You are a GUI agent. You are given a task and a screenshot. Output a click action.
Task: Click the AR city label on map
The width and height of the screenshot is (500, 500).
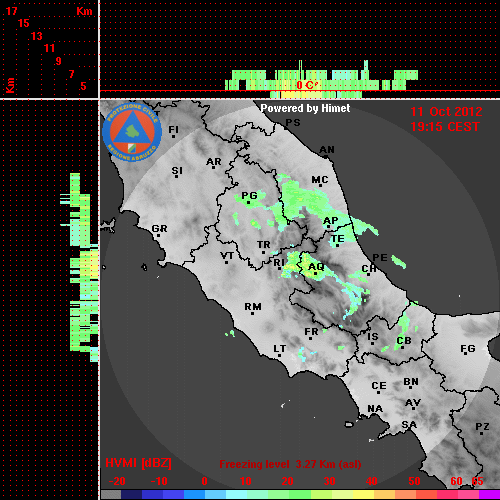[x=214, y=162]
